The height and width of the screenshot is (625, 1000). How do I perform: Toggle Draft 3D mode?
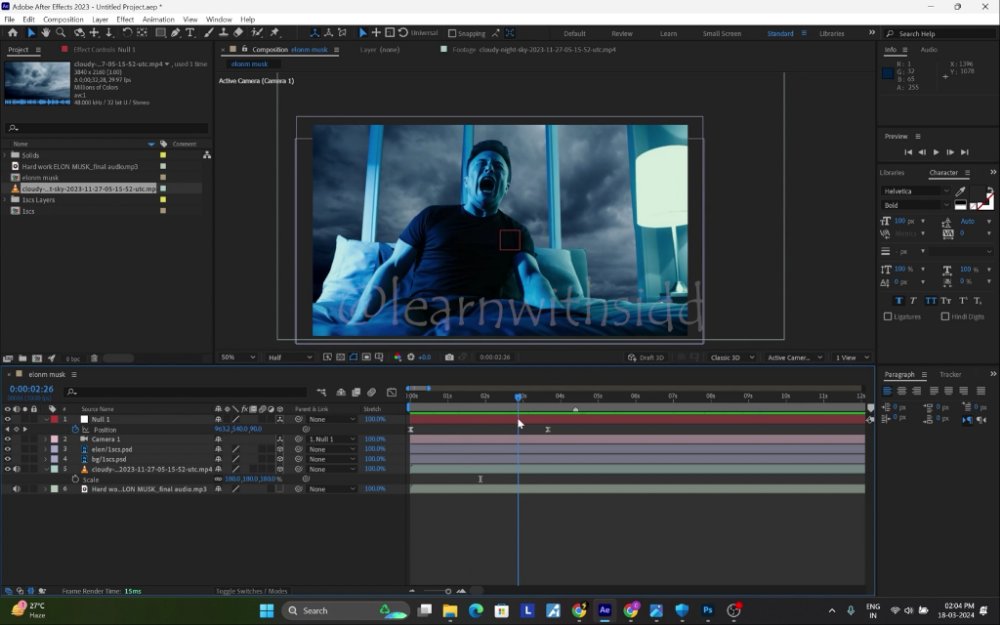(x=645, y=357)
